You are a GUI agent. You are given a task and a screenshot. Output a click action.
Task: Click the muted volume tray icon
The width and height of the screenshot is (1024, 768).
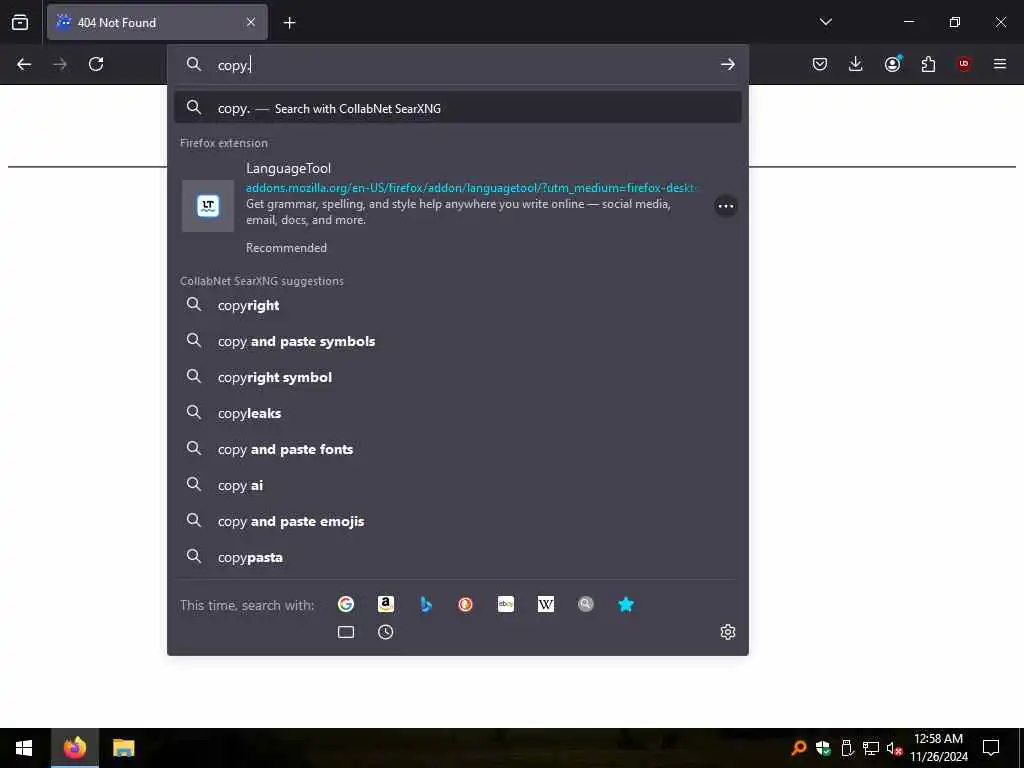(x=894, y=748)
